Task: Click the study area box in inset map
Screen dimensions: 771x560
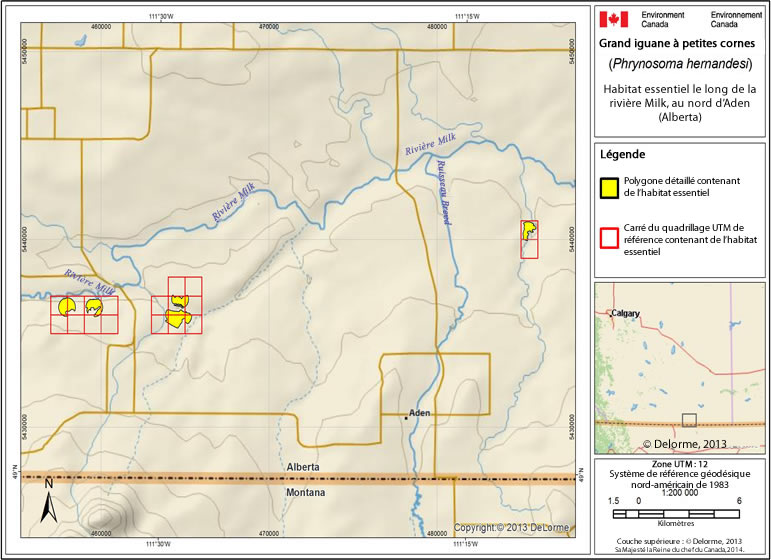Action: [x=688, y=420]
